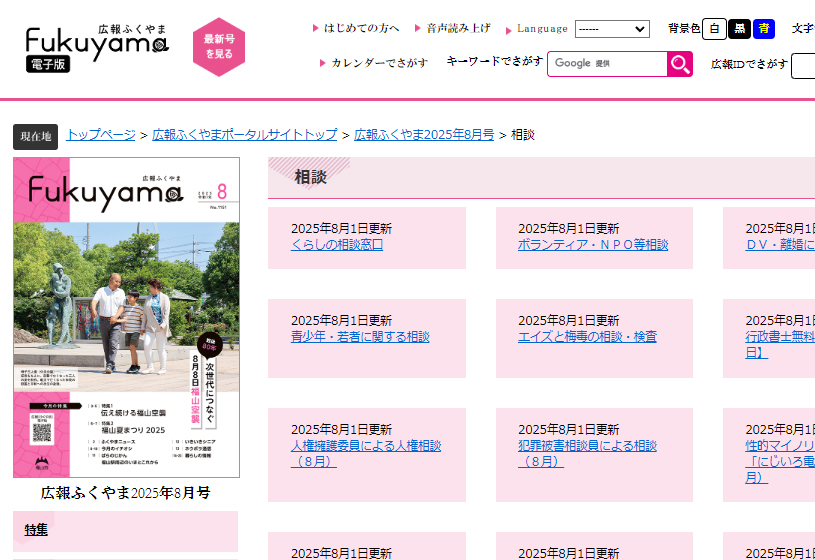Viewport: 815px width, 560px height.
Task: Open 犯罪被害相談員による相談(8月) link
Action: click(x=587, y=453)
